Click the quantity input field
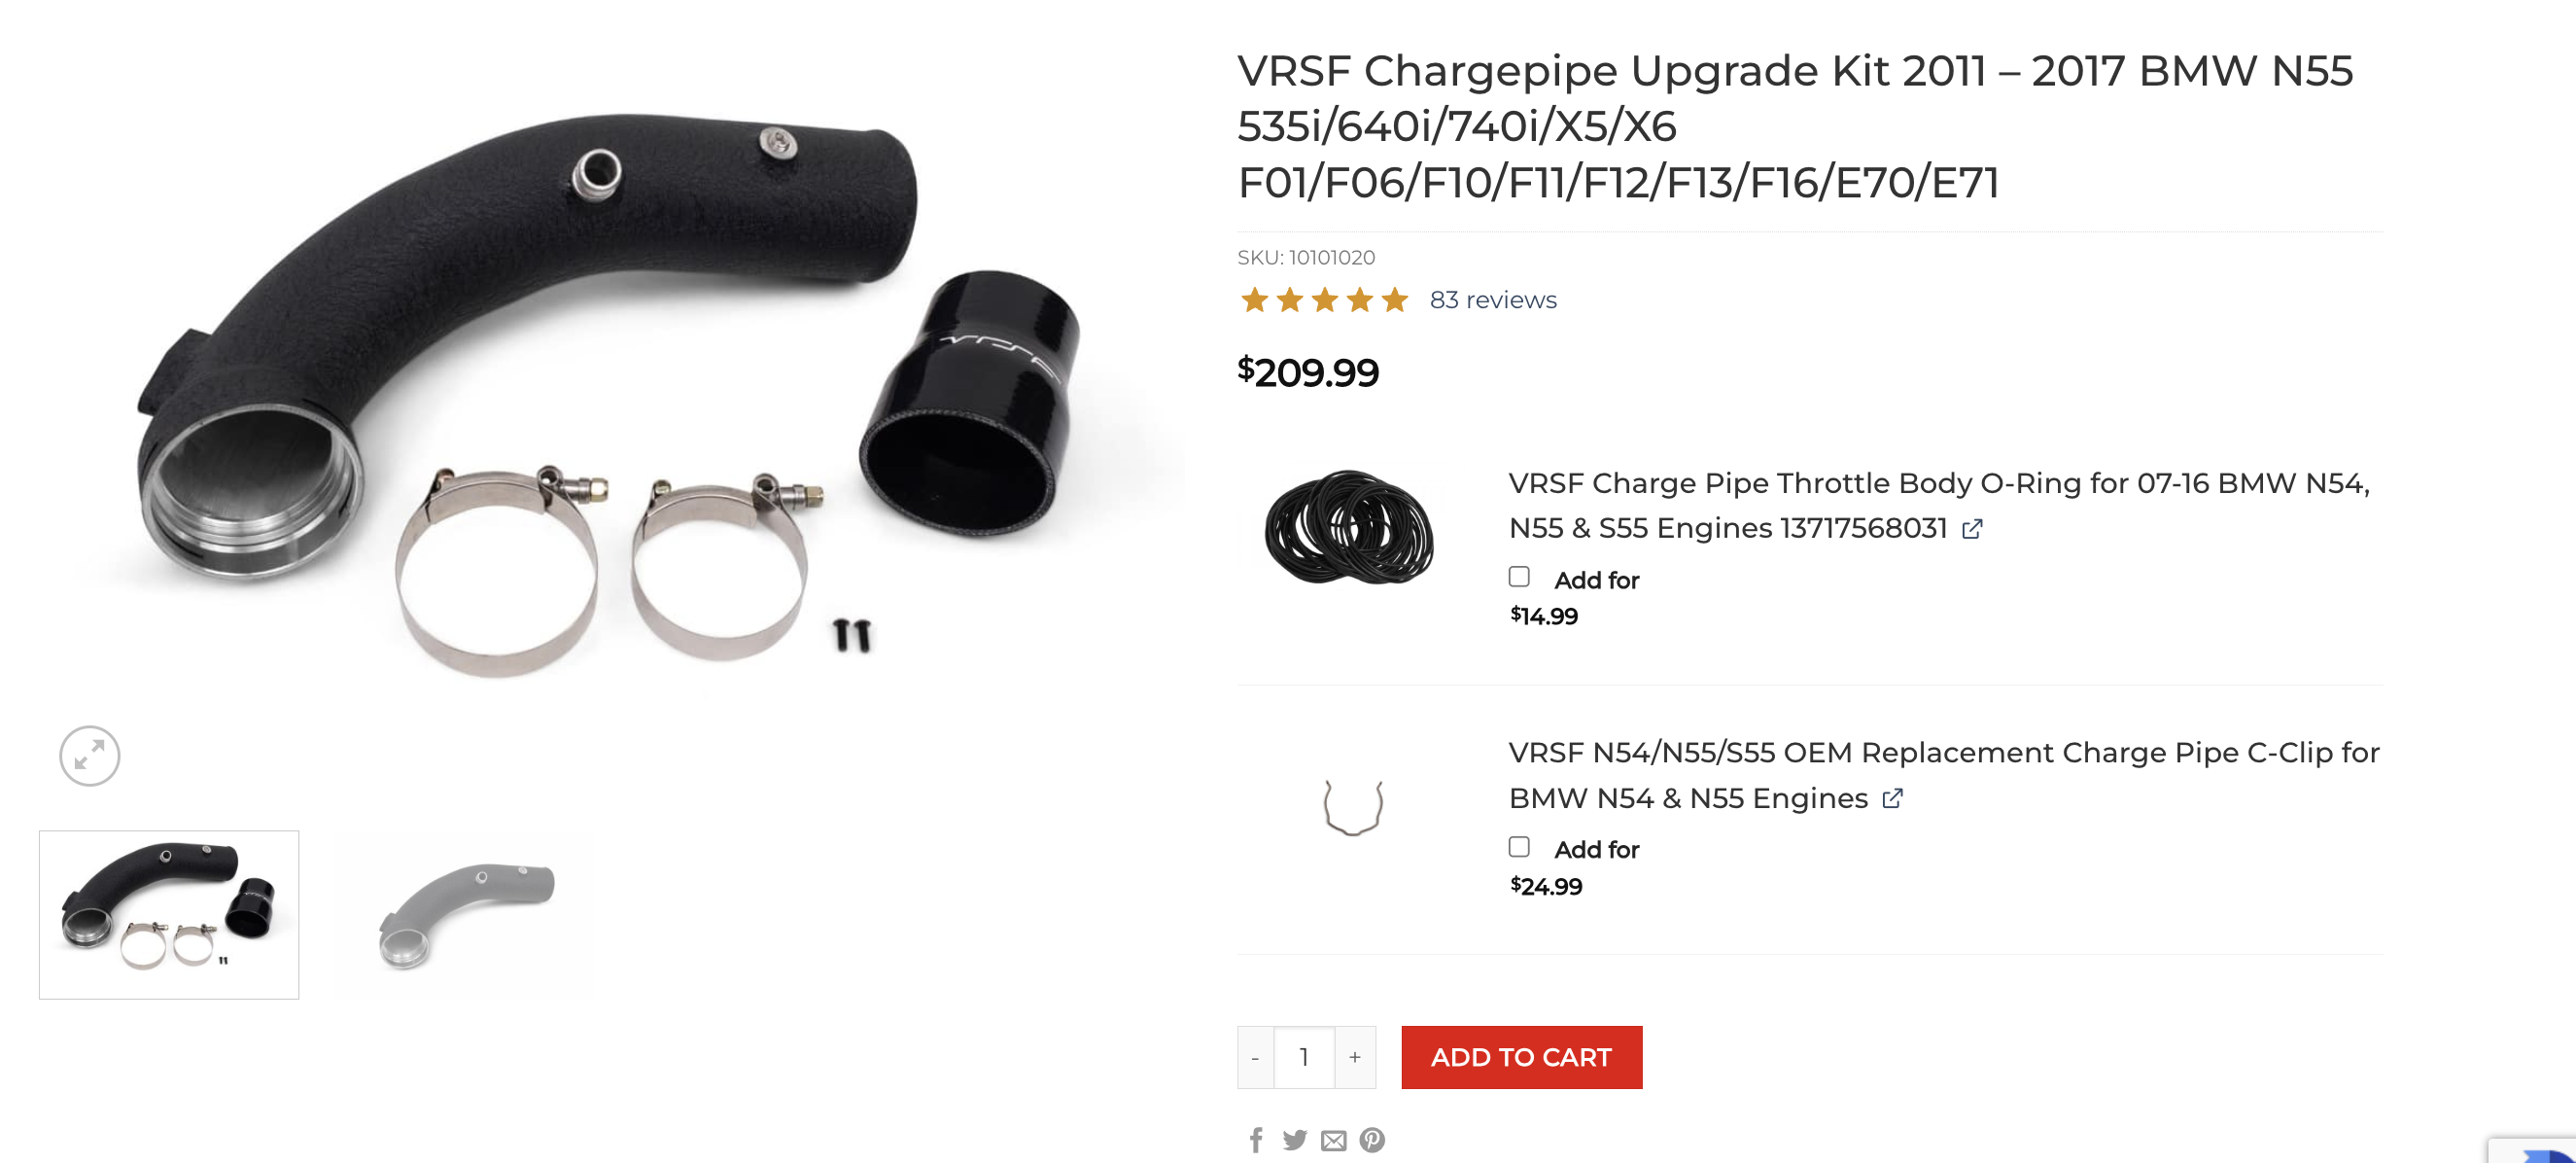2576x1163 pixels. tap(1304, 1057)
